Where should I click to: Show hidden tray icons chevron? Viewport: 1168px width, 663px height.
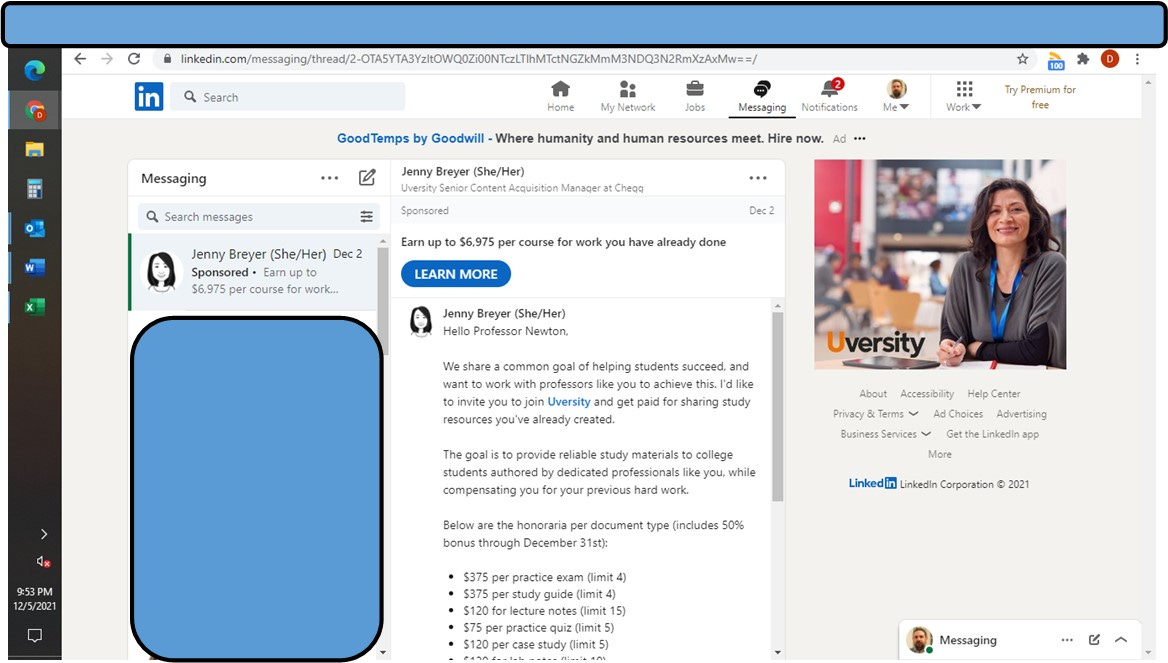(x=44, y=534)
